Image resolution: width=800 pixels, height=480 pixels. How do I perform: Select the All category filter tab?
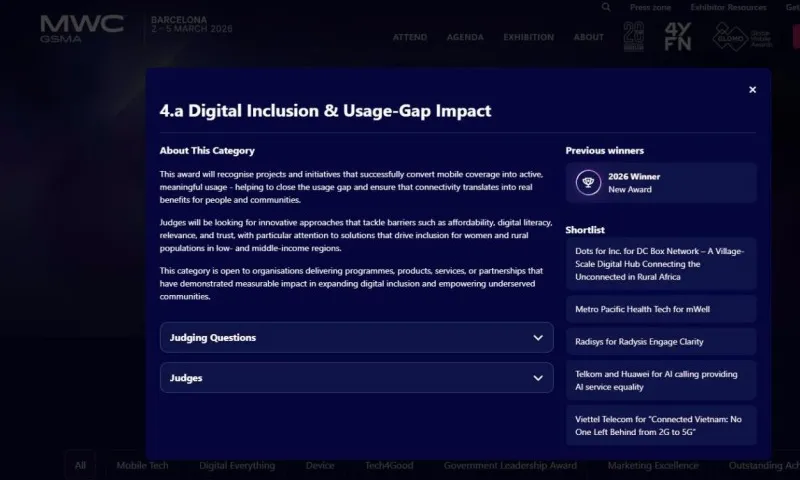(x=80, y=466)
